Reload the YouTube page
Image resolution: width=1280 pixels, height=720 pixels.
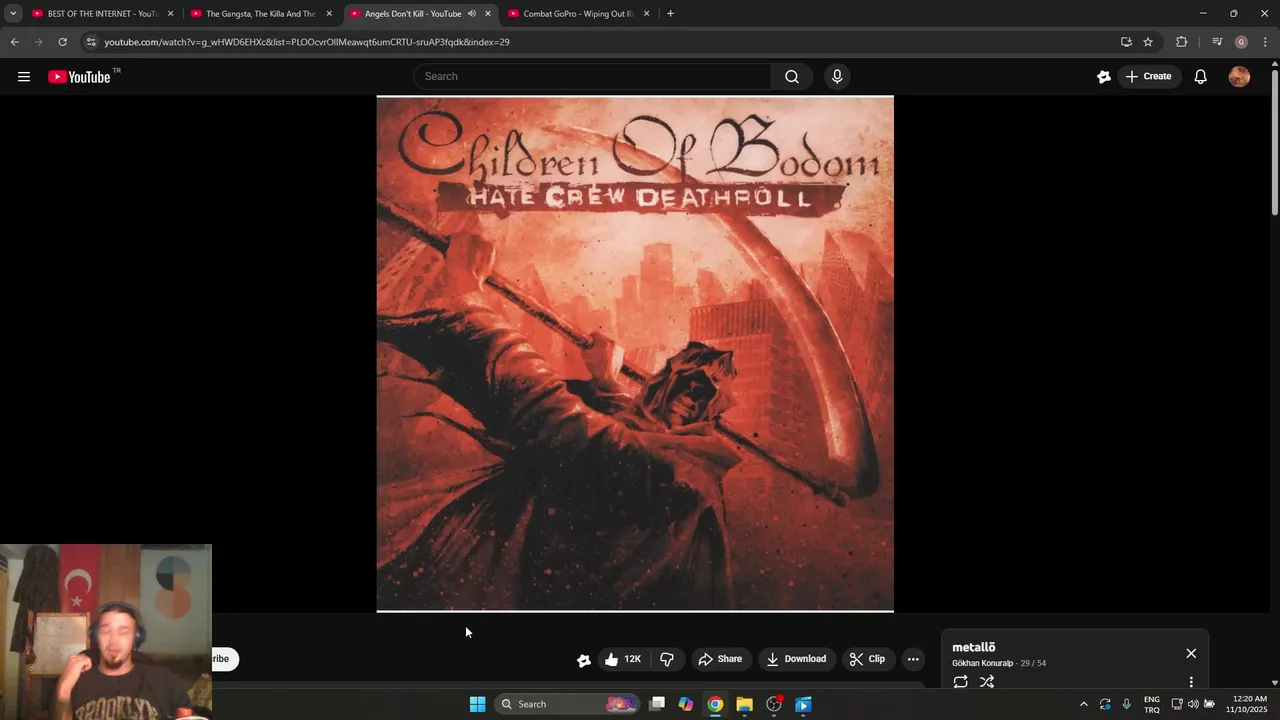point(63,42)
